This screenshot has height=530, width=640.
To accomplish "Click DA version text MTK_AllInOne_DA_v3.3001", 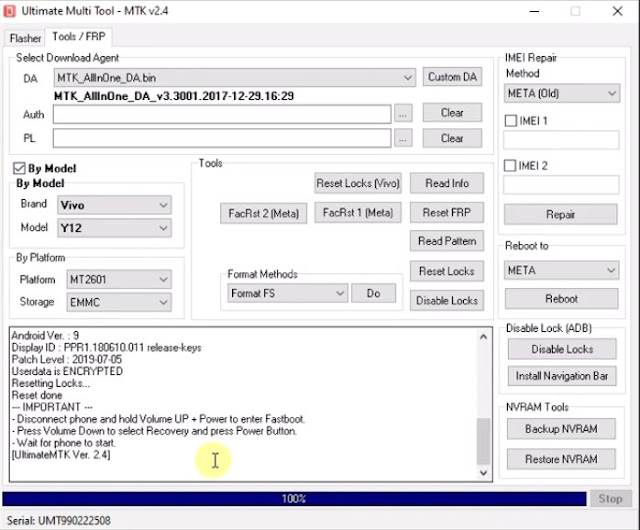I will coord(174,96).
